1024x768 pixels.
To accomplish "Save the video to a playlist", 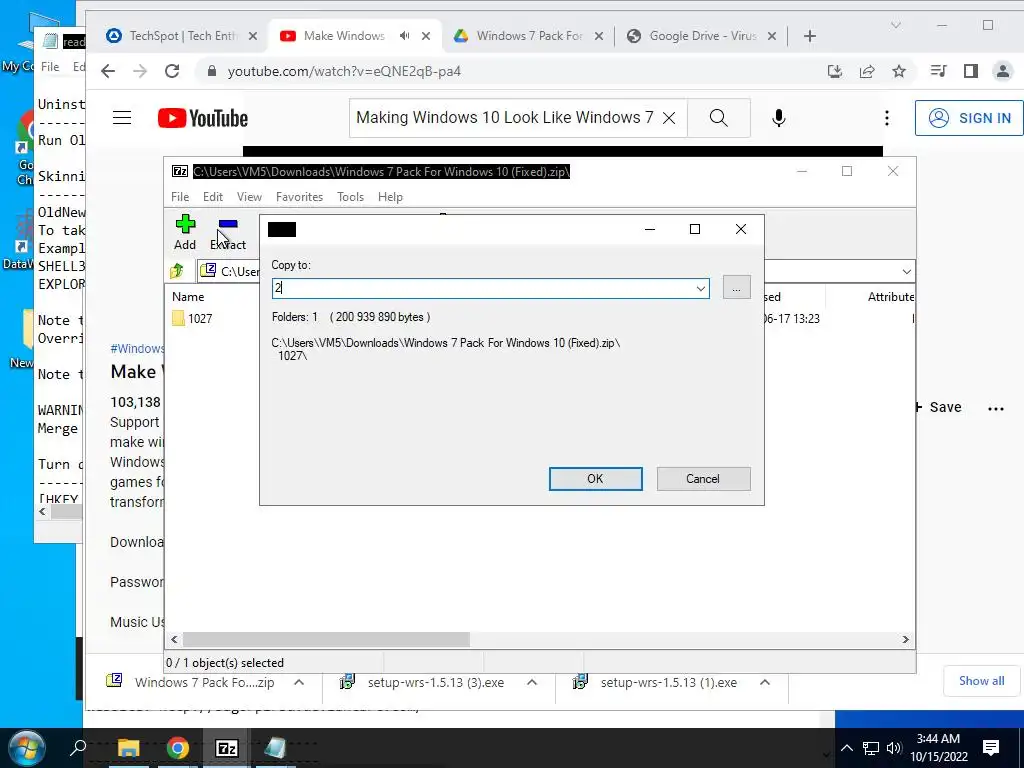I will coord(937,407).
